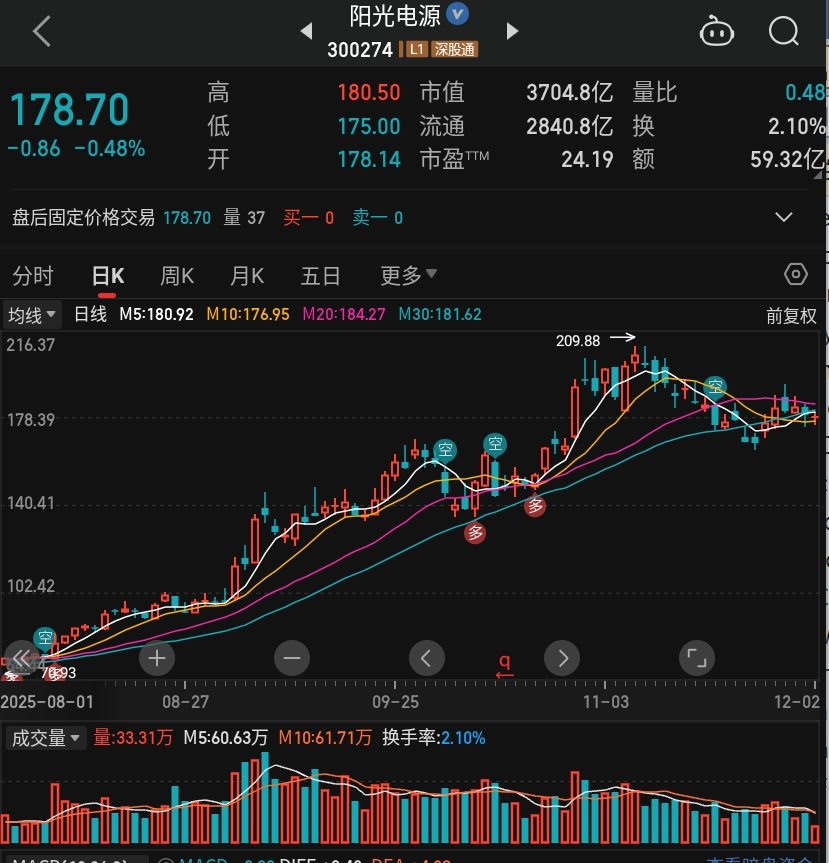The image size is (829, 863).
Task: Switch to 月K tab
Action: [247, 275]
